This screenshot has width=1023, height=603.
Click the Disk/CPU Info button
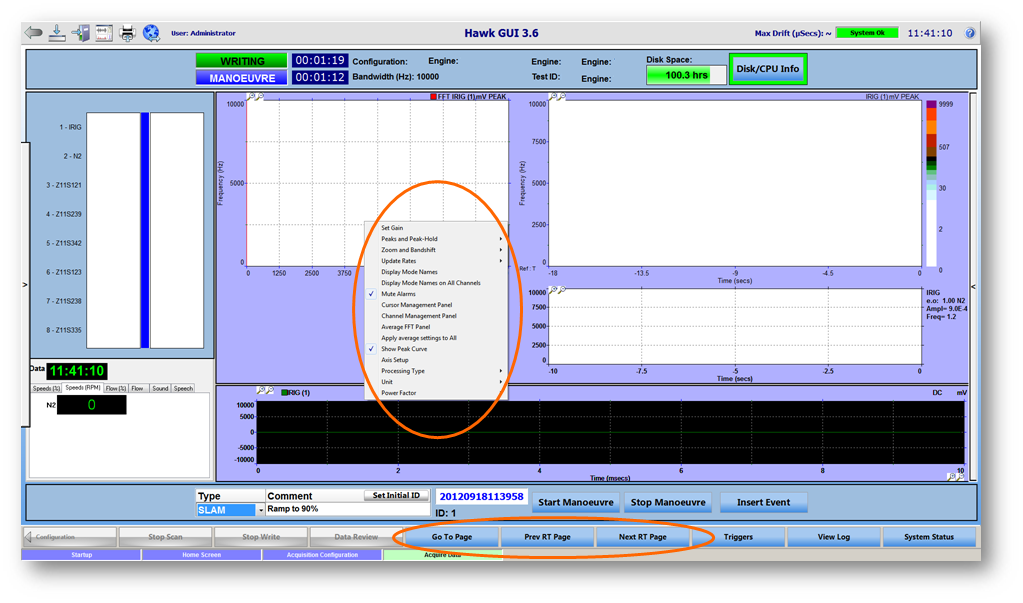point(768,69)
